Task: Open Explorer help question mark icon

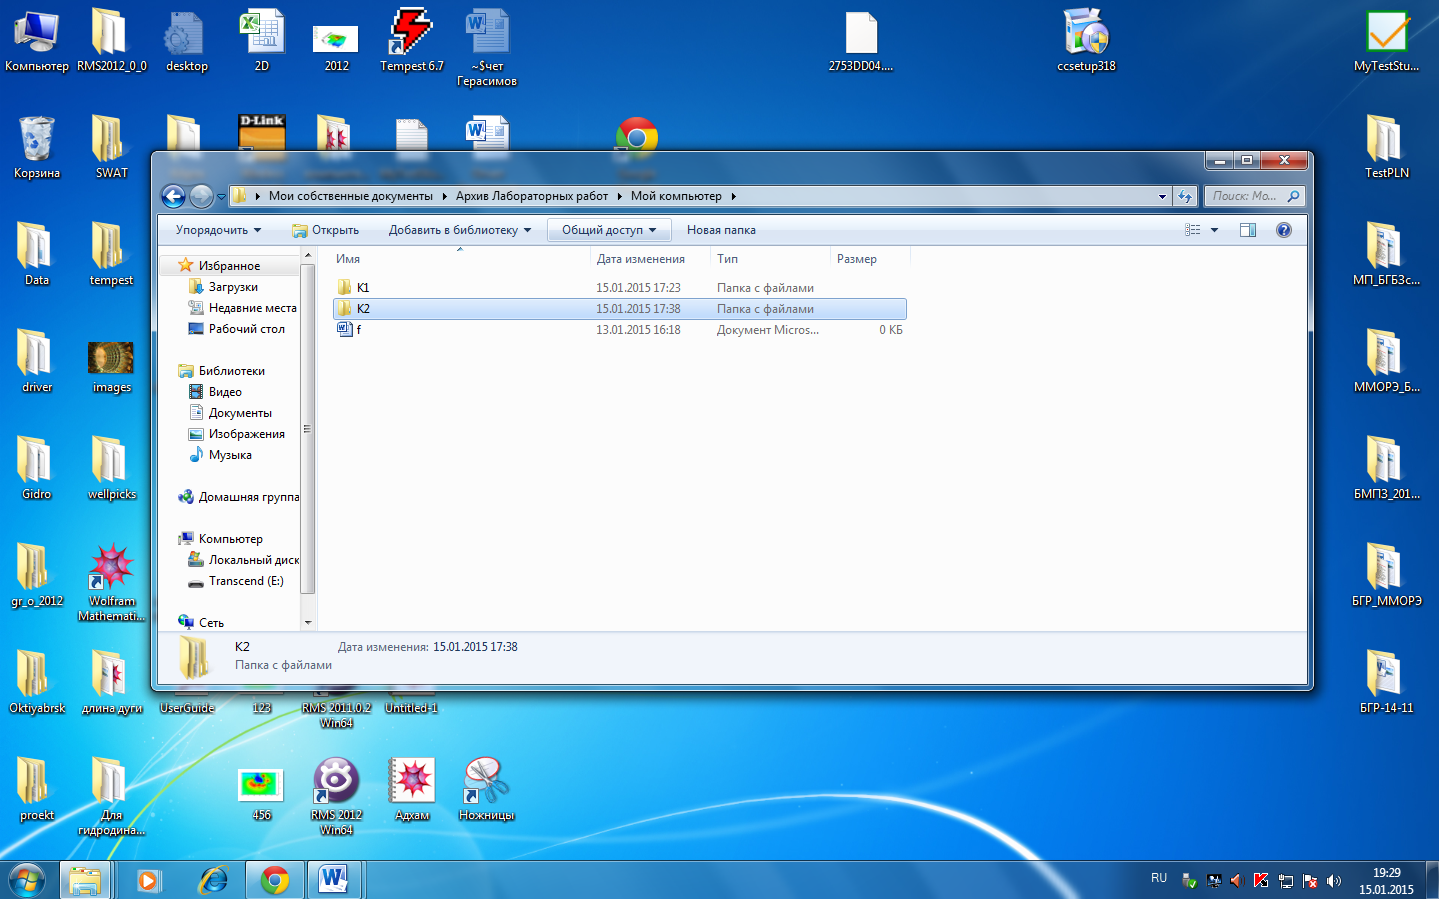Action: pos(1284,230)
